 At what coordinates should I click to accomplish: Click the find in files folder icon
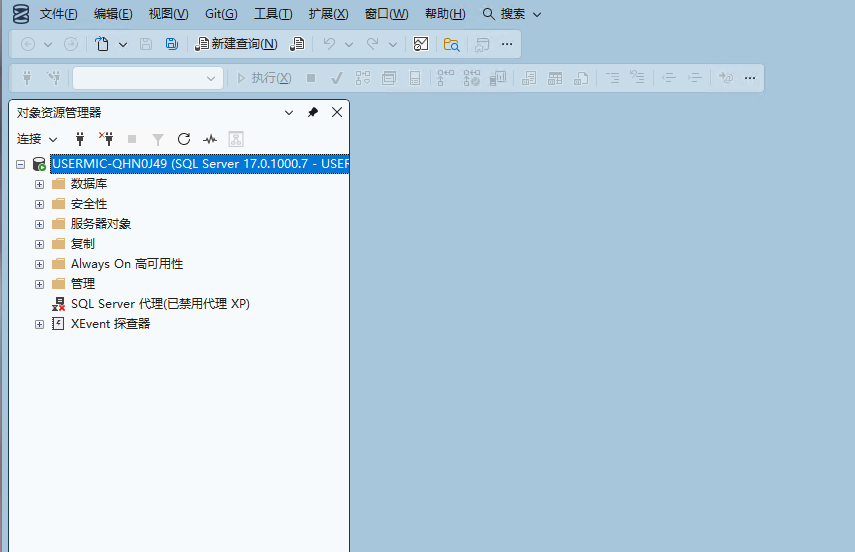pos(451,44)
